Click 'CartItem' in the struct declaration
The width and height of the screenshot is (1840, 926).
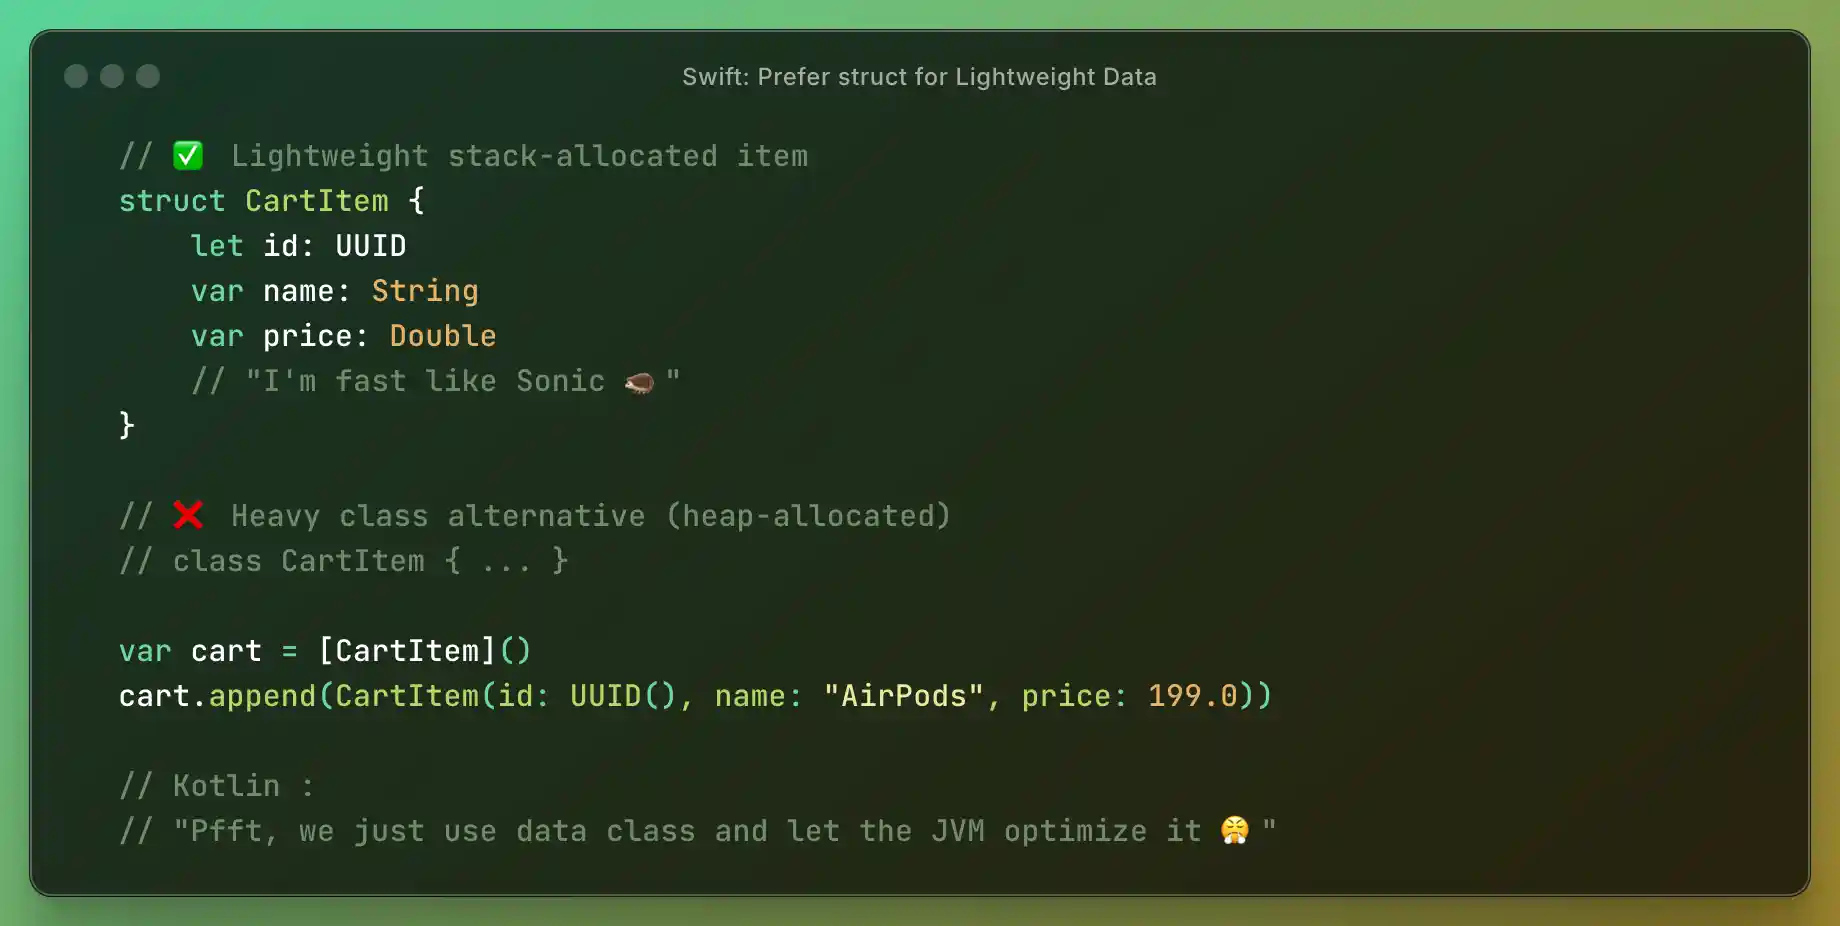[317, 201]
